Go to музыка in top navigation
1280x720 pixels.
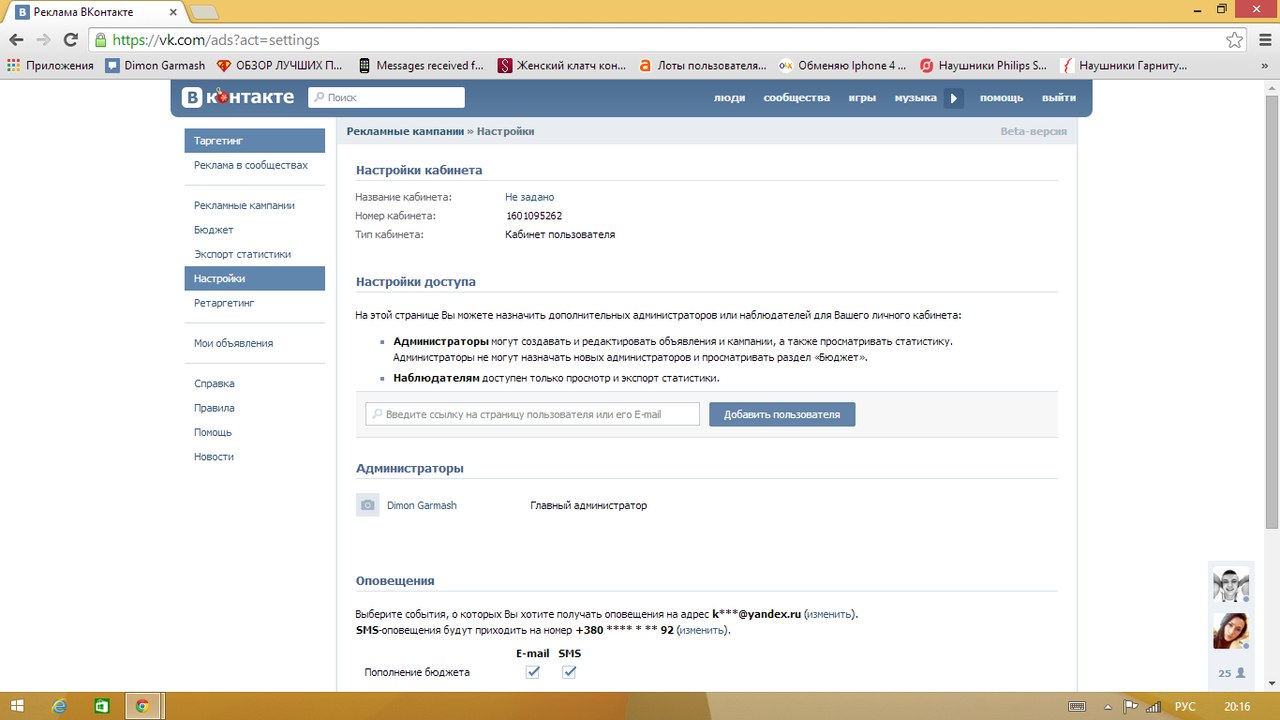tap(915, 98)
